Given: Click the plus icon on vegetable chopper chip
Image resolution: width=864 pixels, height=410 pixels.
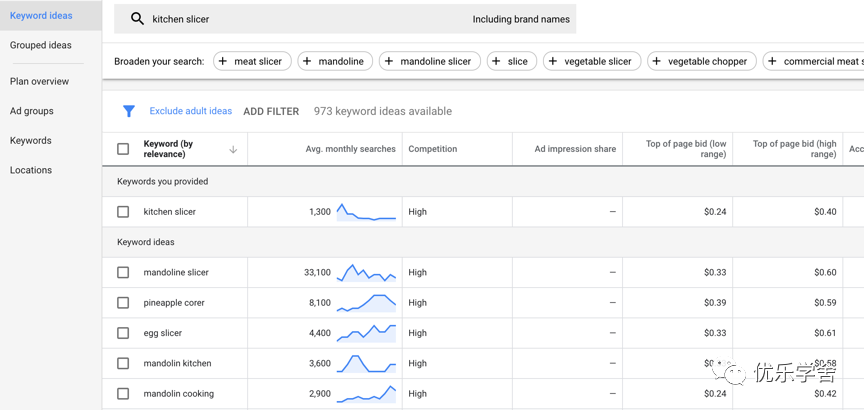Looking at the screenshot, I should tap(657, 61).
